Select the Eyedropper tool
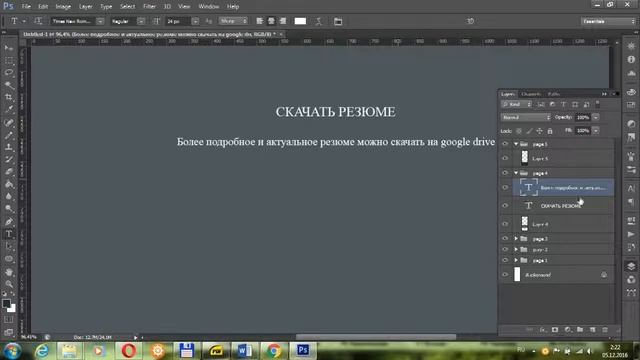The height and width of the screenshot is (360, 640). click(9, 109)
